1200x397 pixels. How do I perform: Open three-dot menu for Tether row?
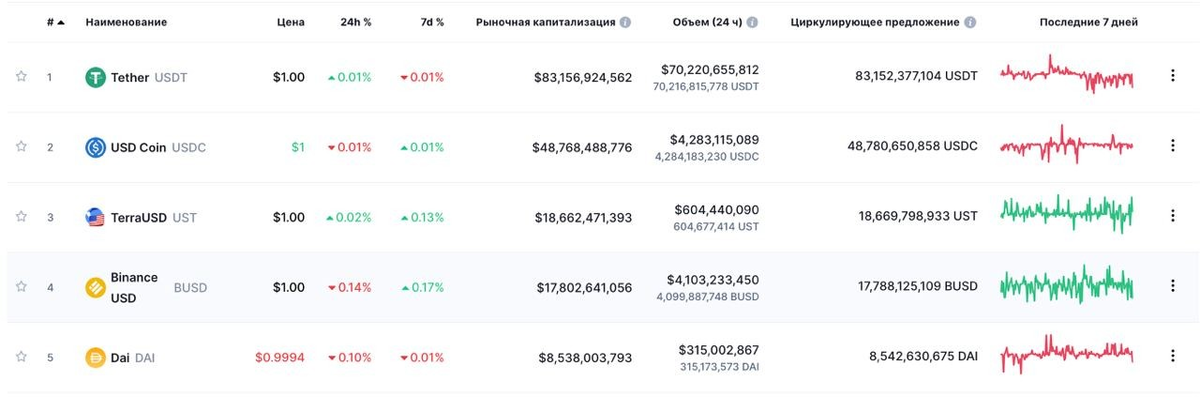[x=1172, y=76]
